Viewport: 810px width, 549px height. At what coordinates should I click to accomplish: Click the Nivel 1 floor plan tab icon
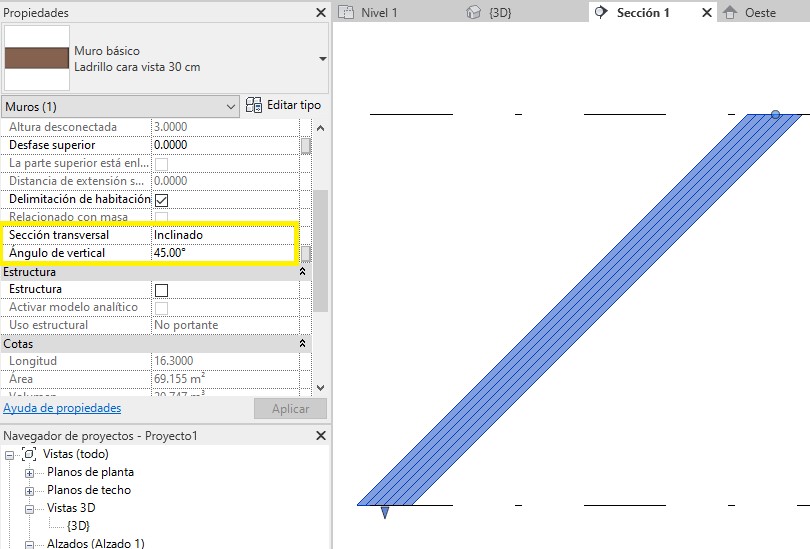(x=347, y=13)
